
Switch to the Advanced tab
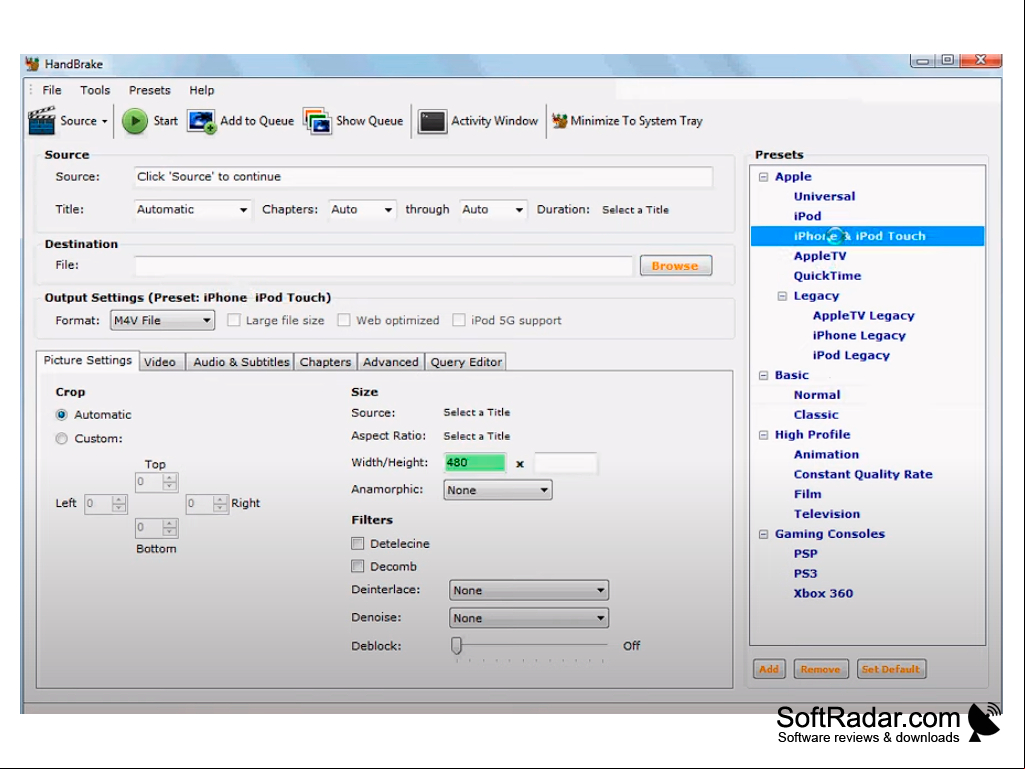(x=391, y=362)
